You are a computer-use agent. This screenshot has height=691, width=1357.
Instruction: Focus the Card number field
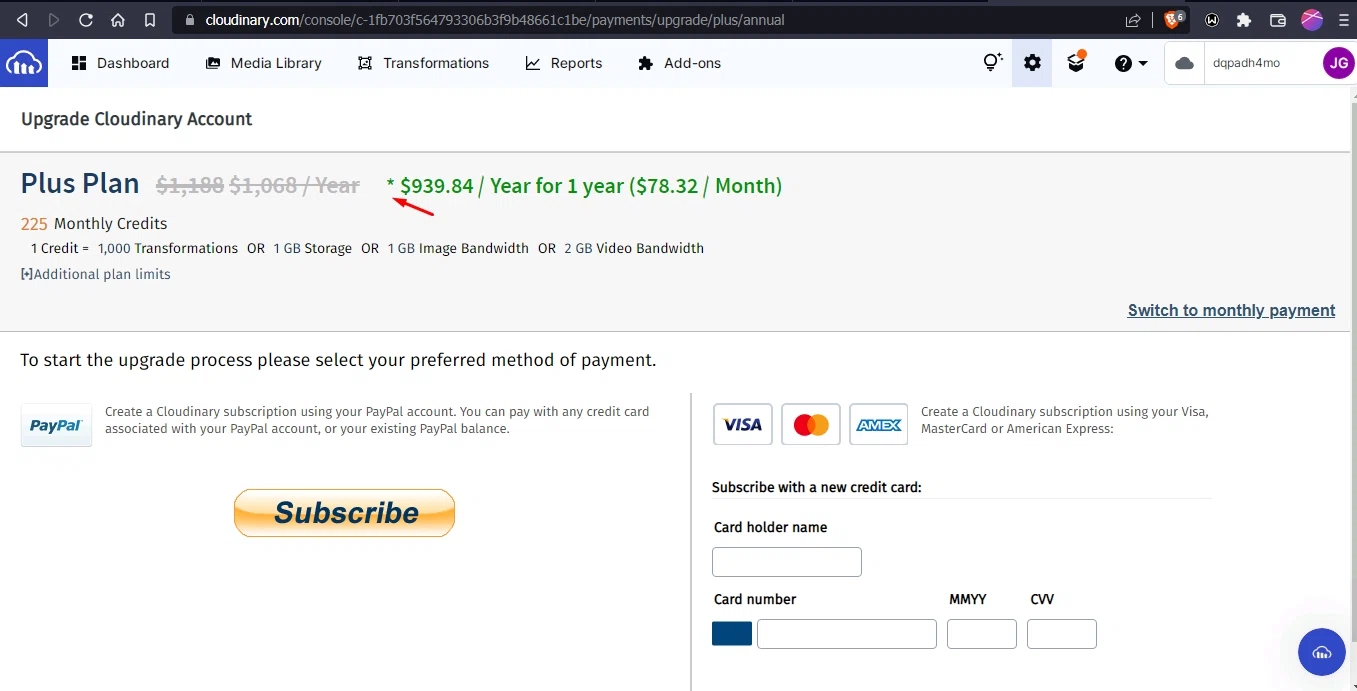tap(846, 634)
